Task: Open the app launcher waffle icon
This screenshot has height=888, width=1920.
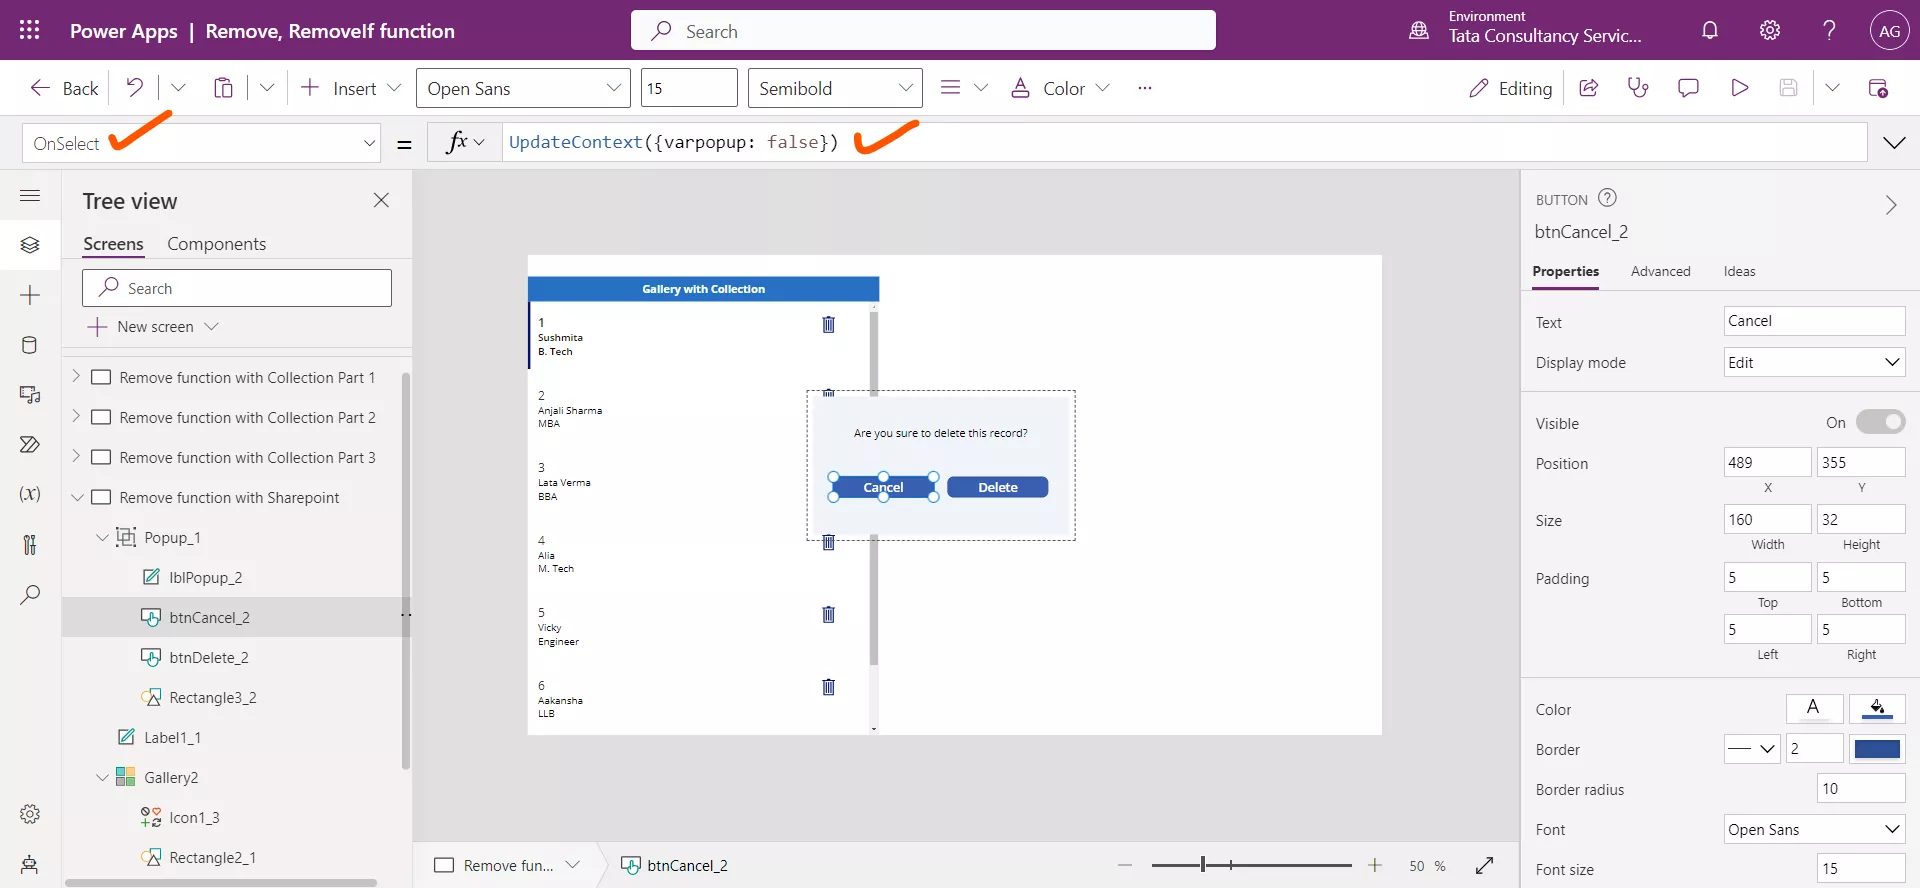Action: [30, 30]
